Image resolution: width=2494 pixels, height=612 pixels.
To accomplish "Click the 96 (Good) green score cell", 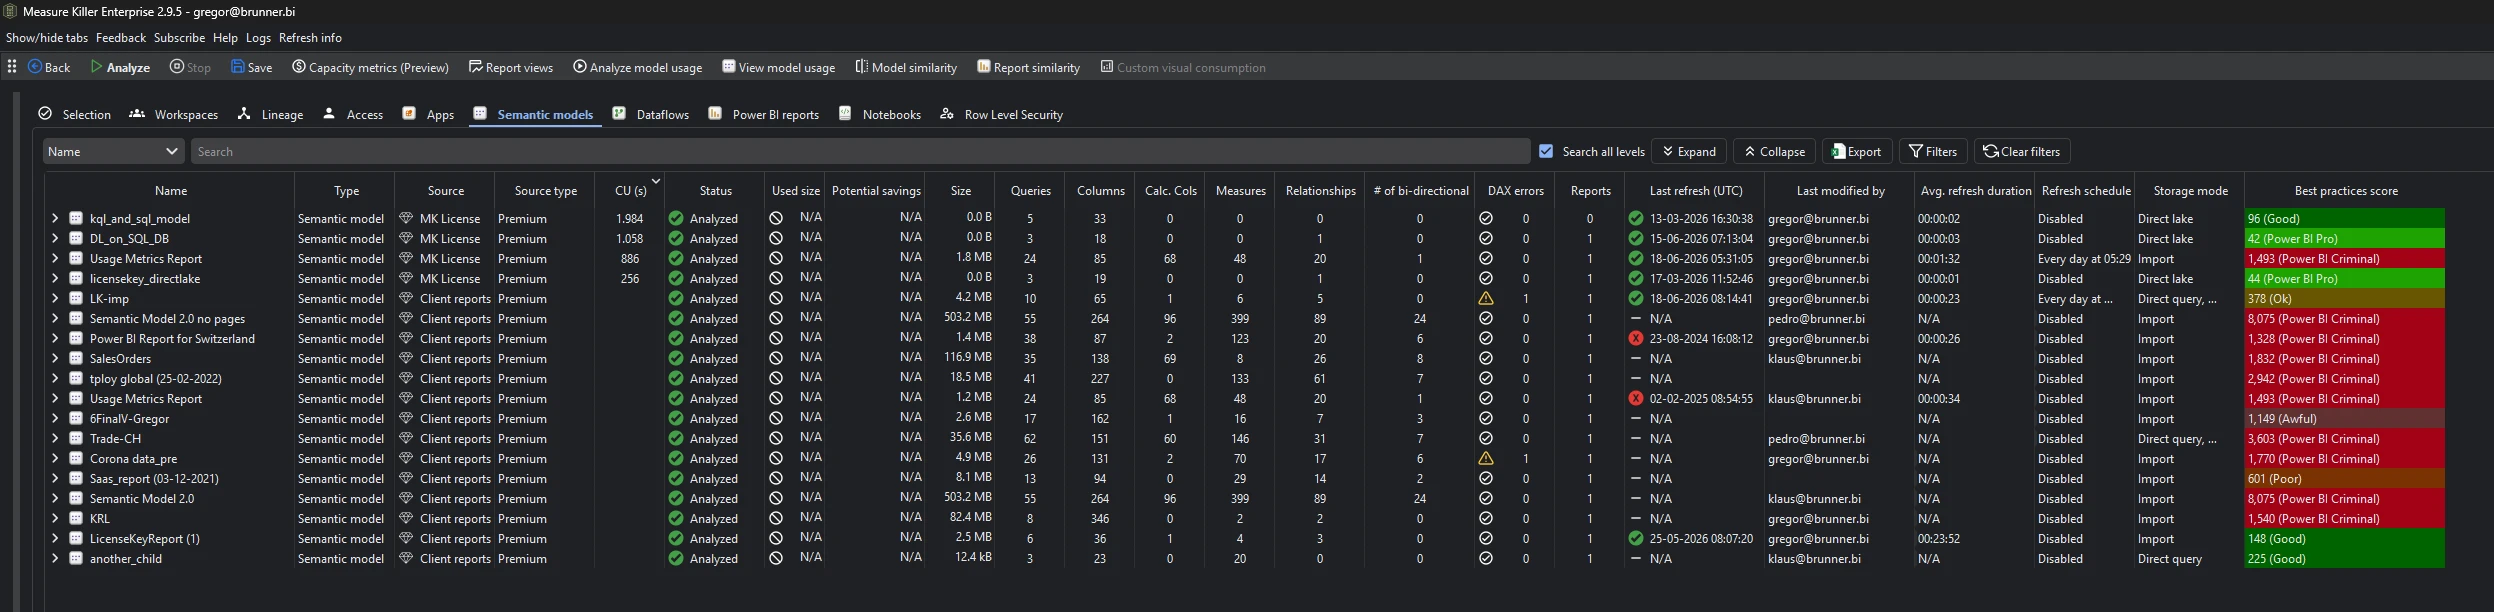I will tap(2344, 218).
